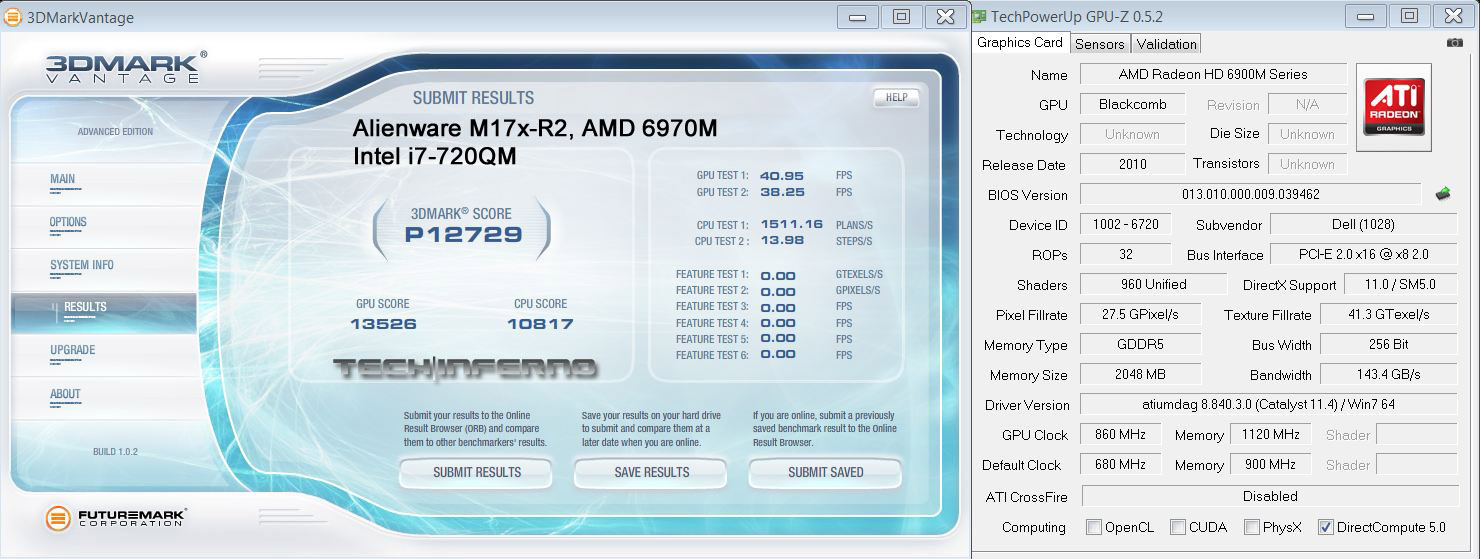Click the SAVE RESULTS button
Viewport: 1480px width, 559px height.
[651, 472]
